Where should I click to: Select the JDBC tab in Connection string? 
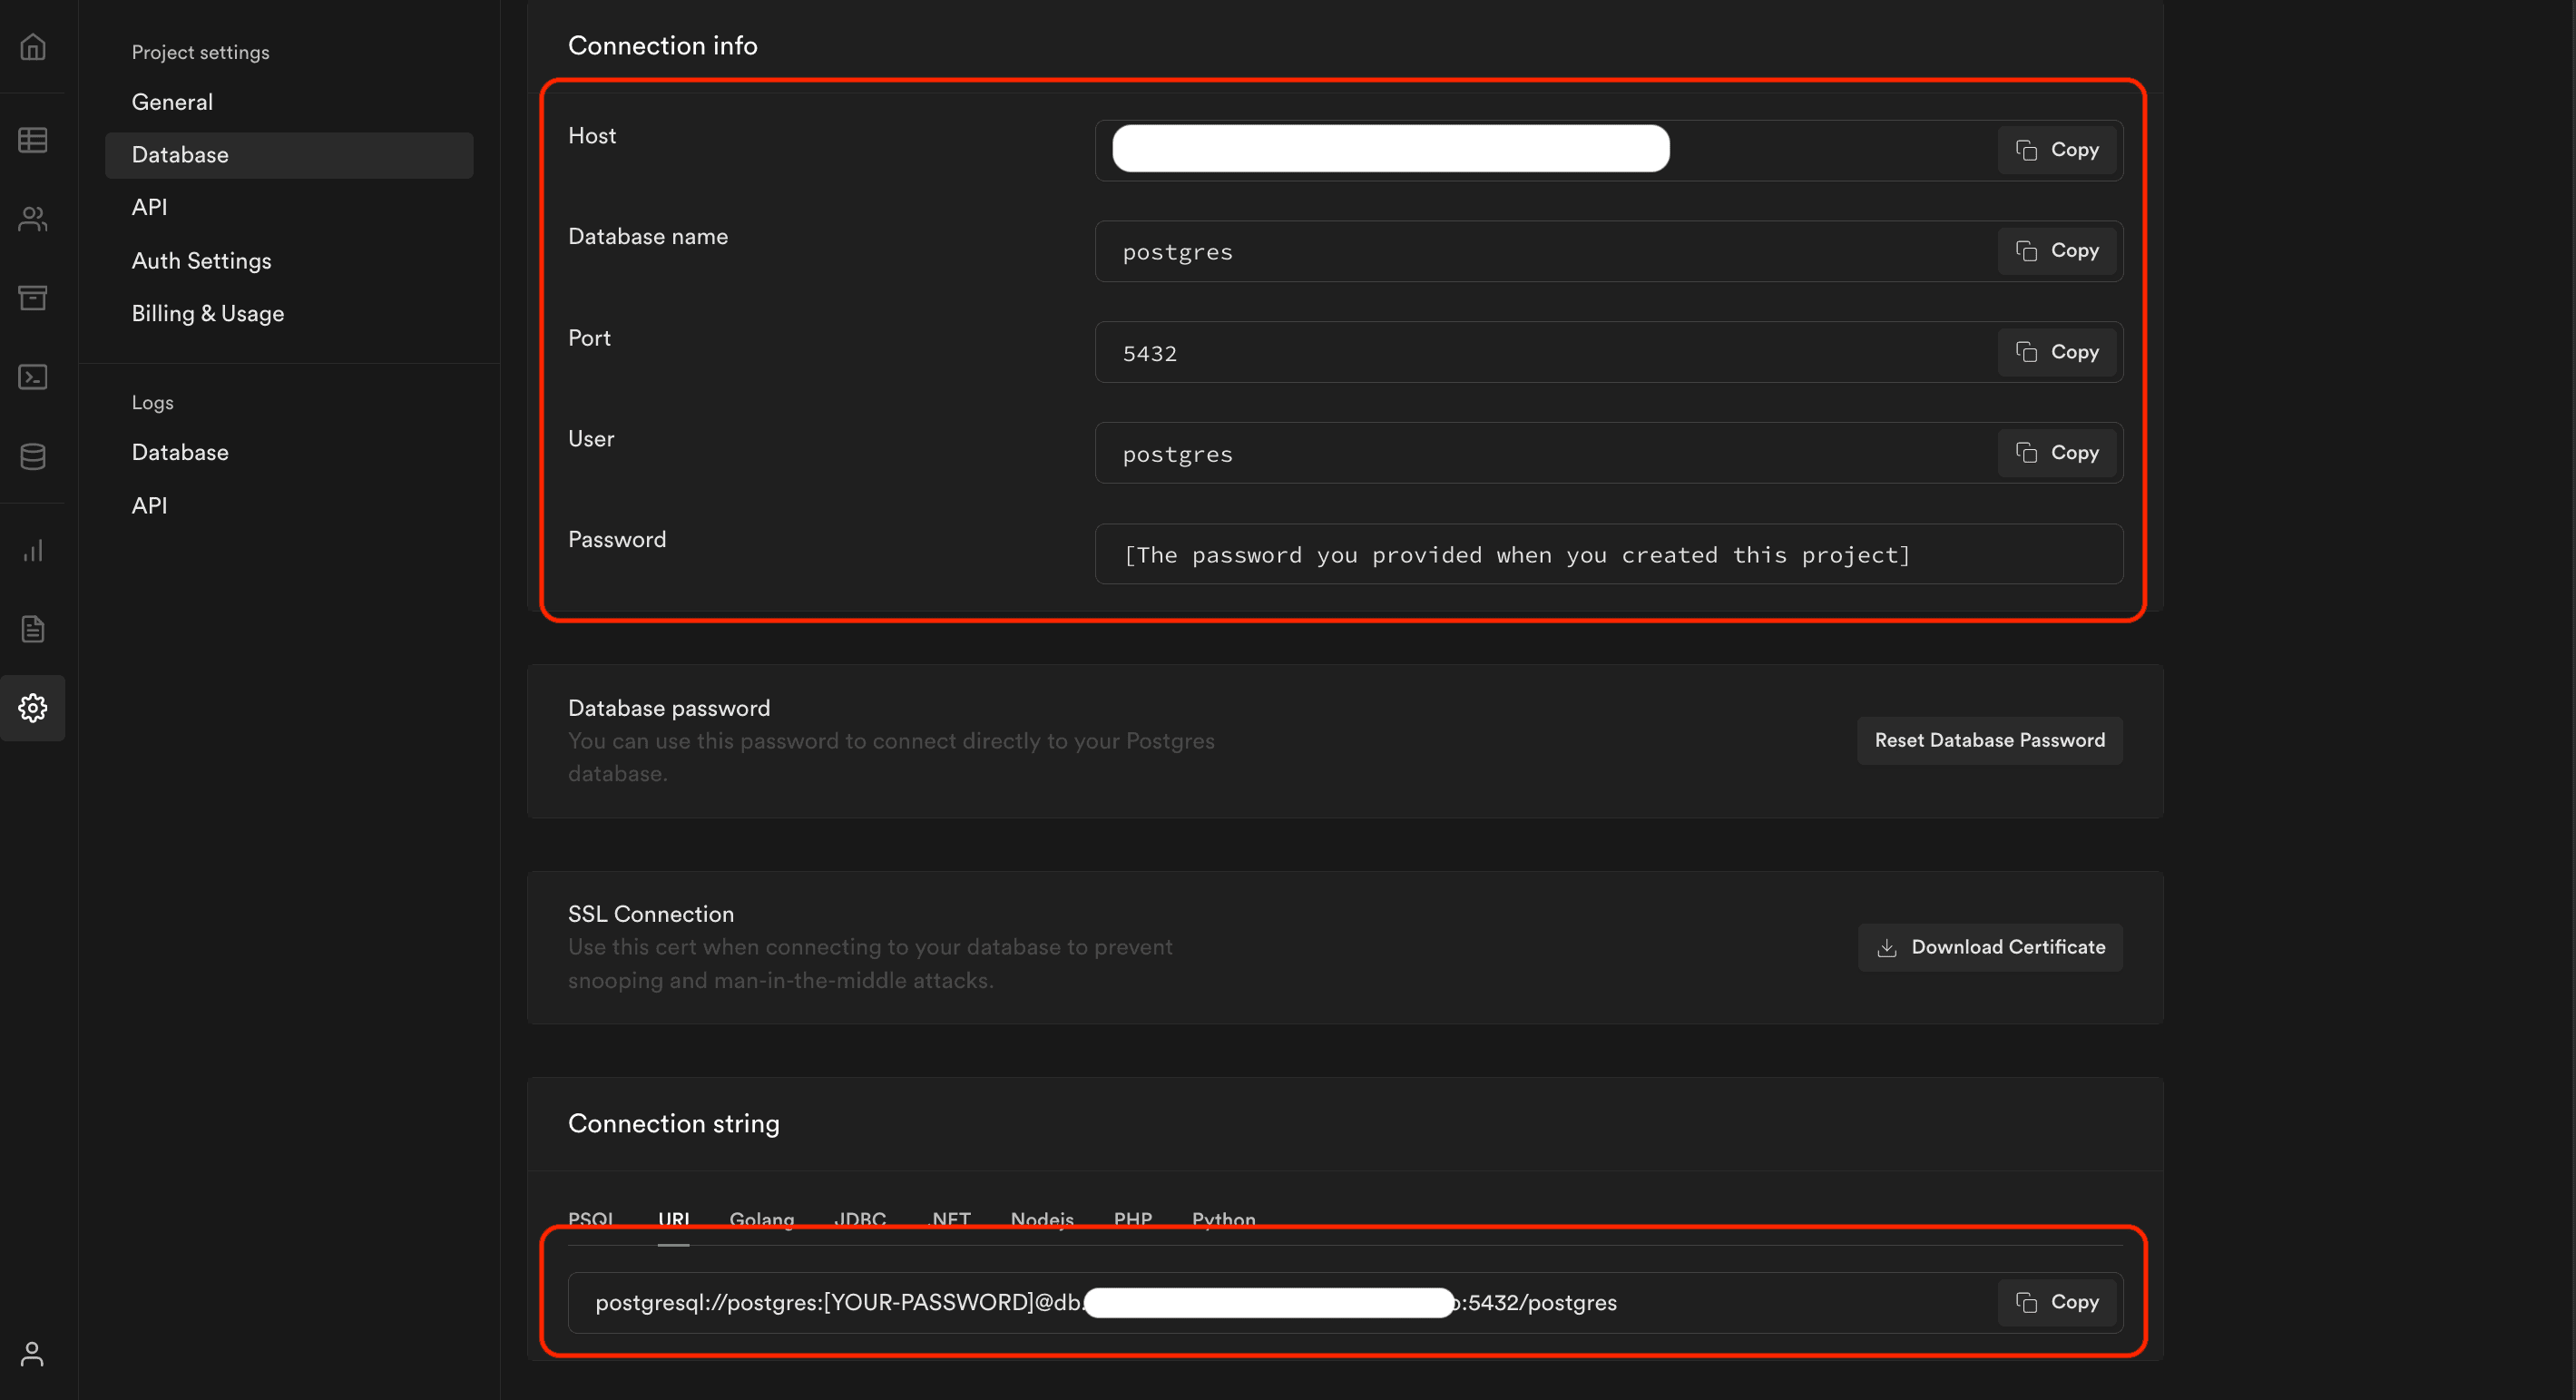(x=858, y=1219)
